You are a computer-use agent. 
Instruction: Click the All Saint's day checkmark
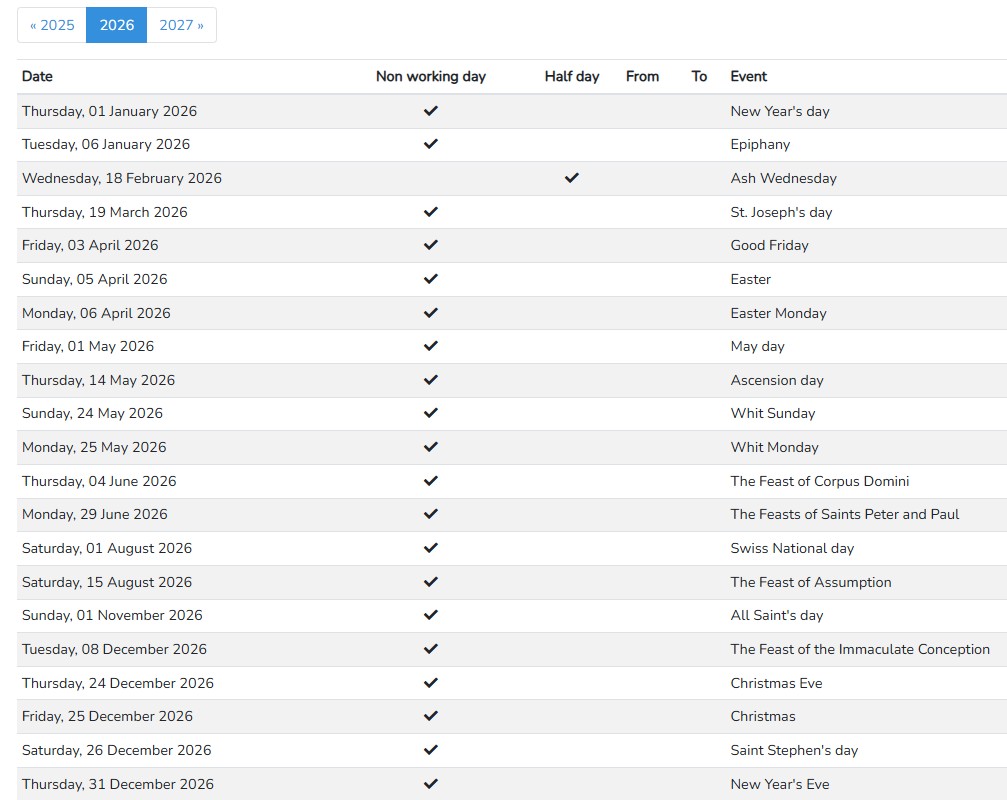431,615
